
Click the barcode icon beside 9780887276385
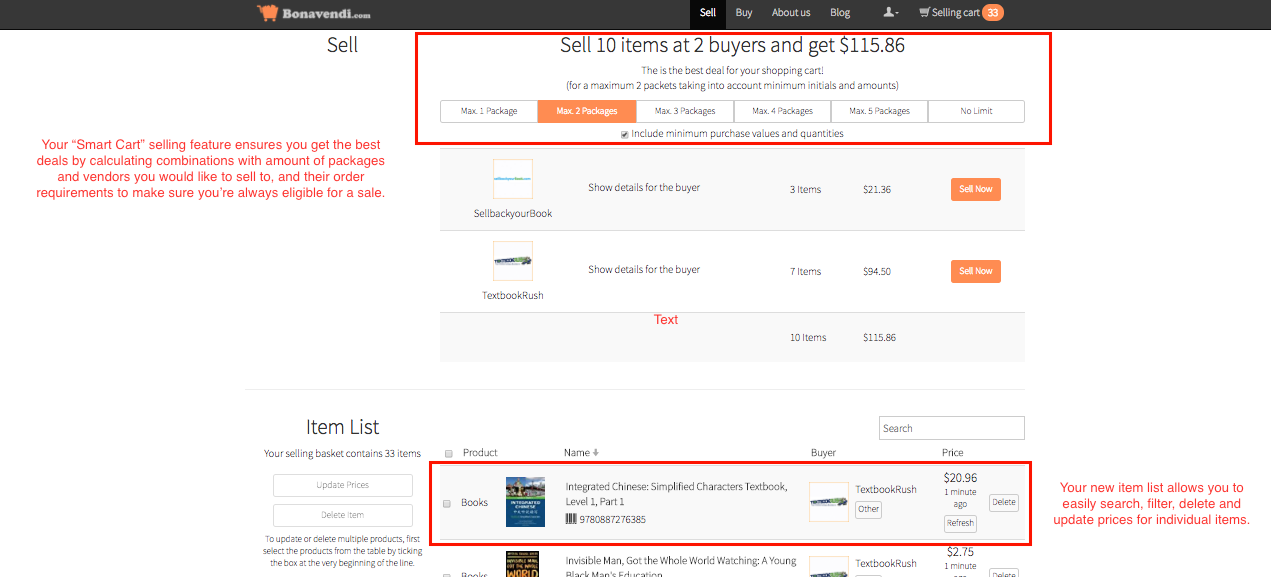(x=571, y=520)
